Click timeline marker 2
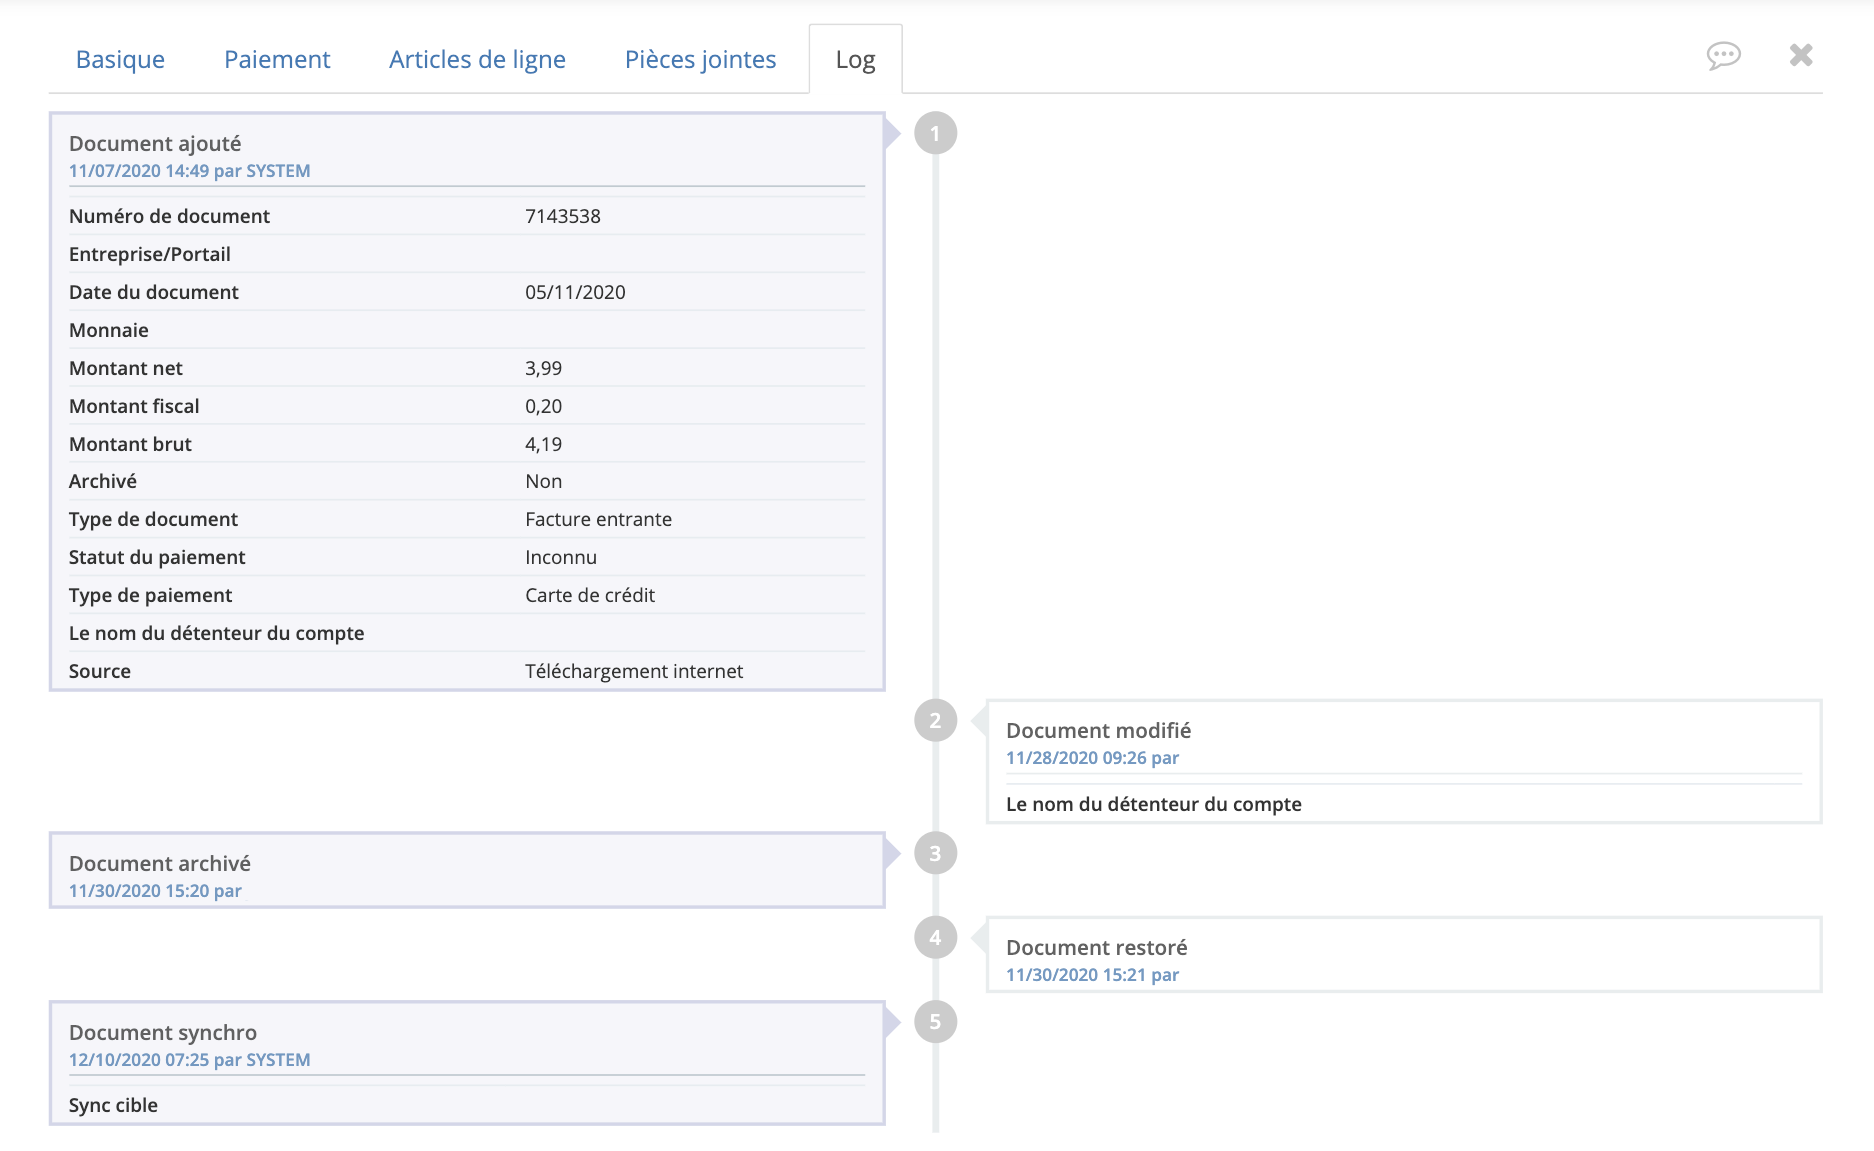The image size is (1874, 1151). pyautogui.click(x=935, y=720)
